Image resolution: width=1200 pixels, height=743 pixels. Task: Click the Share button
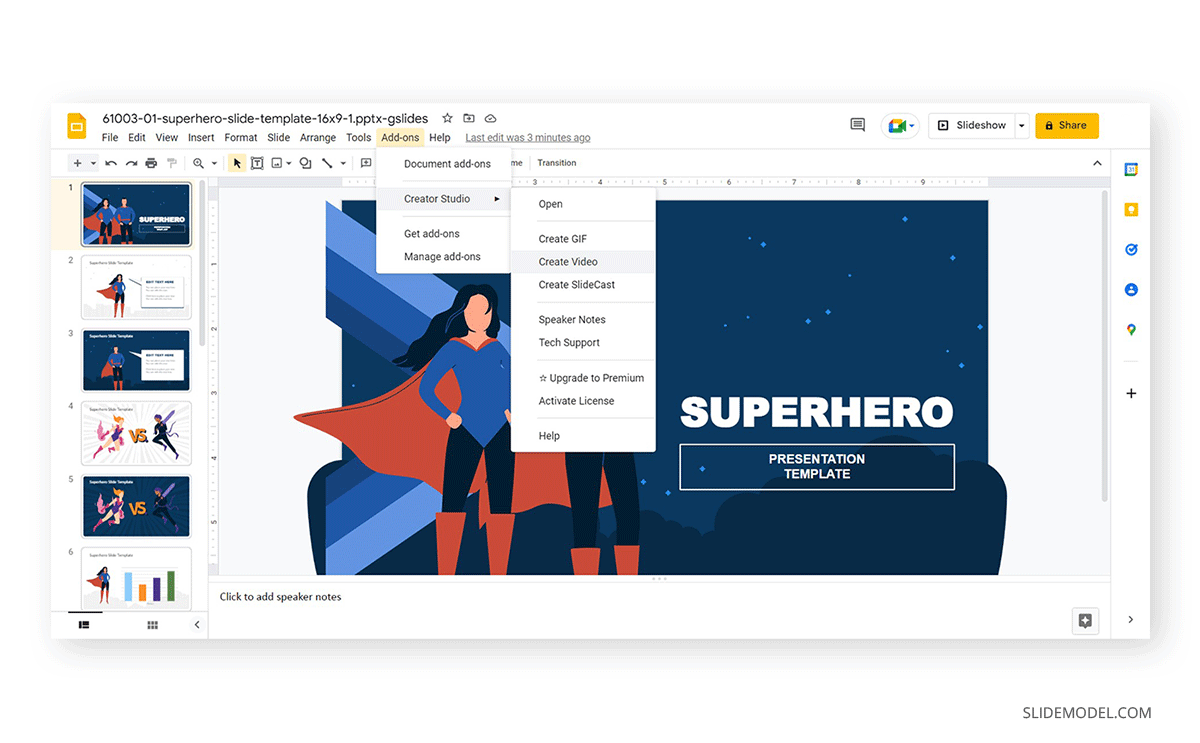click(1066, 125)
